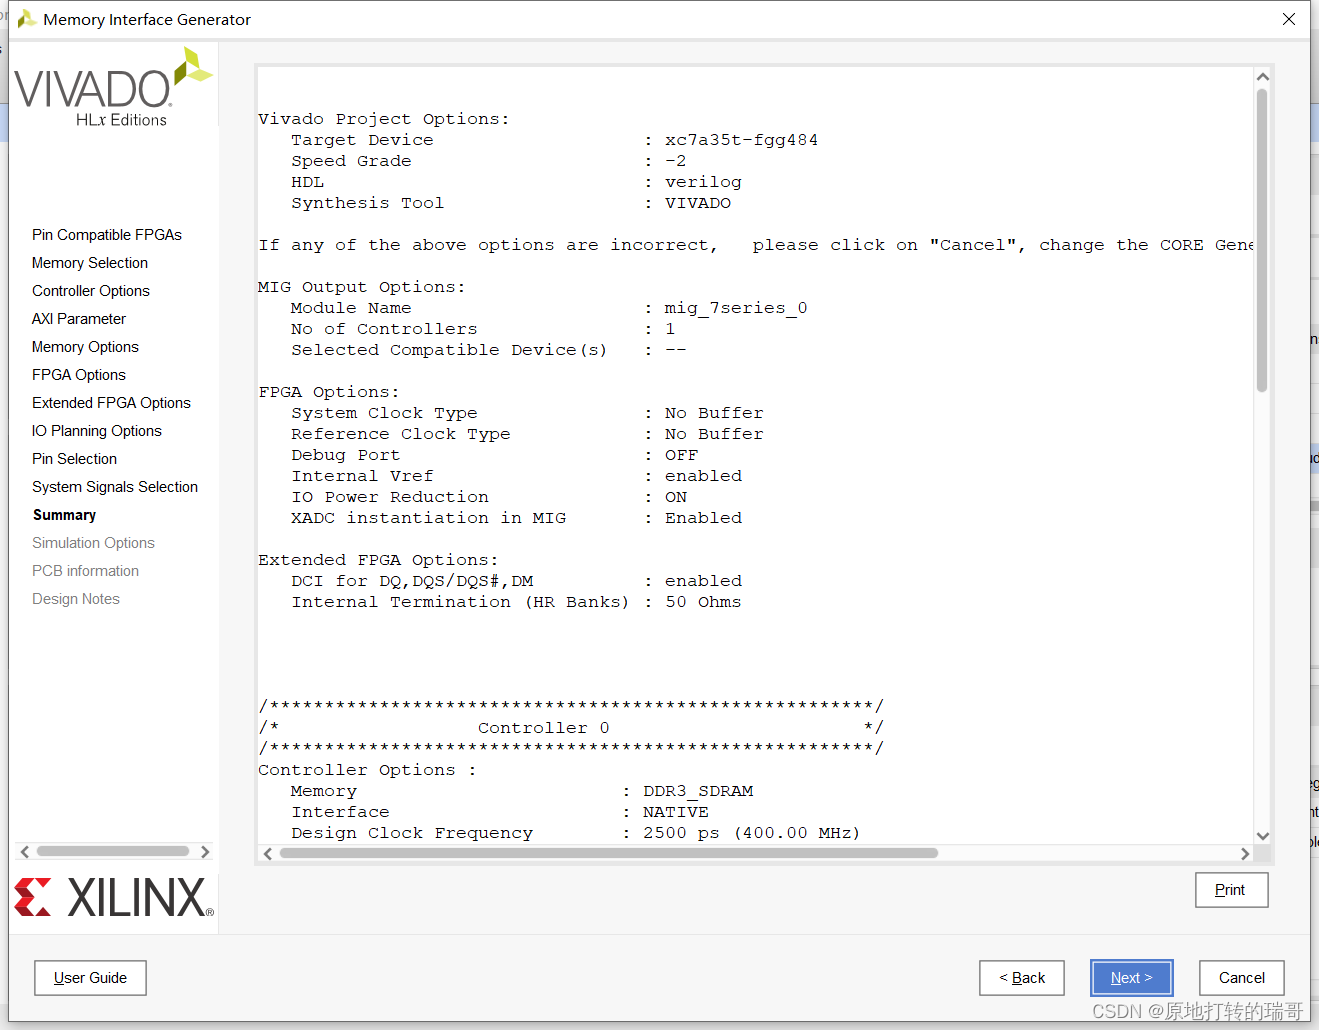Go to Pin Selection step
Viewport: 1319px width, 1030px height.
74,459
